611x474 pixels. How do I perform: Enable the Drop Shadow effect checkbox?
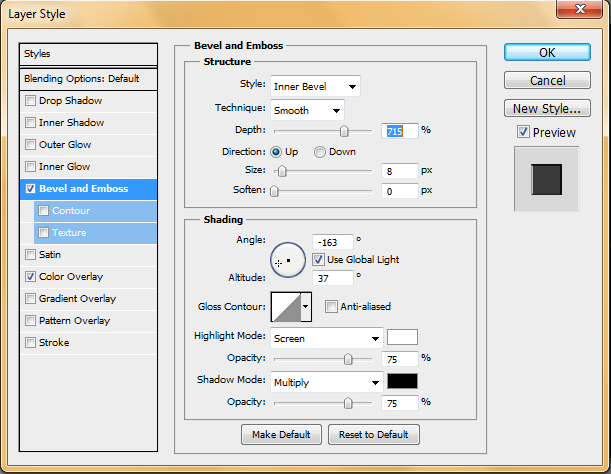tap(31, 101)
